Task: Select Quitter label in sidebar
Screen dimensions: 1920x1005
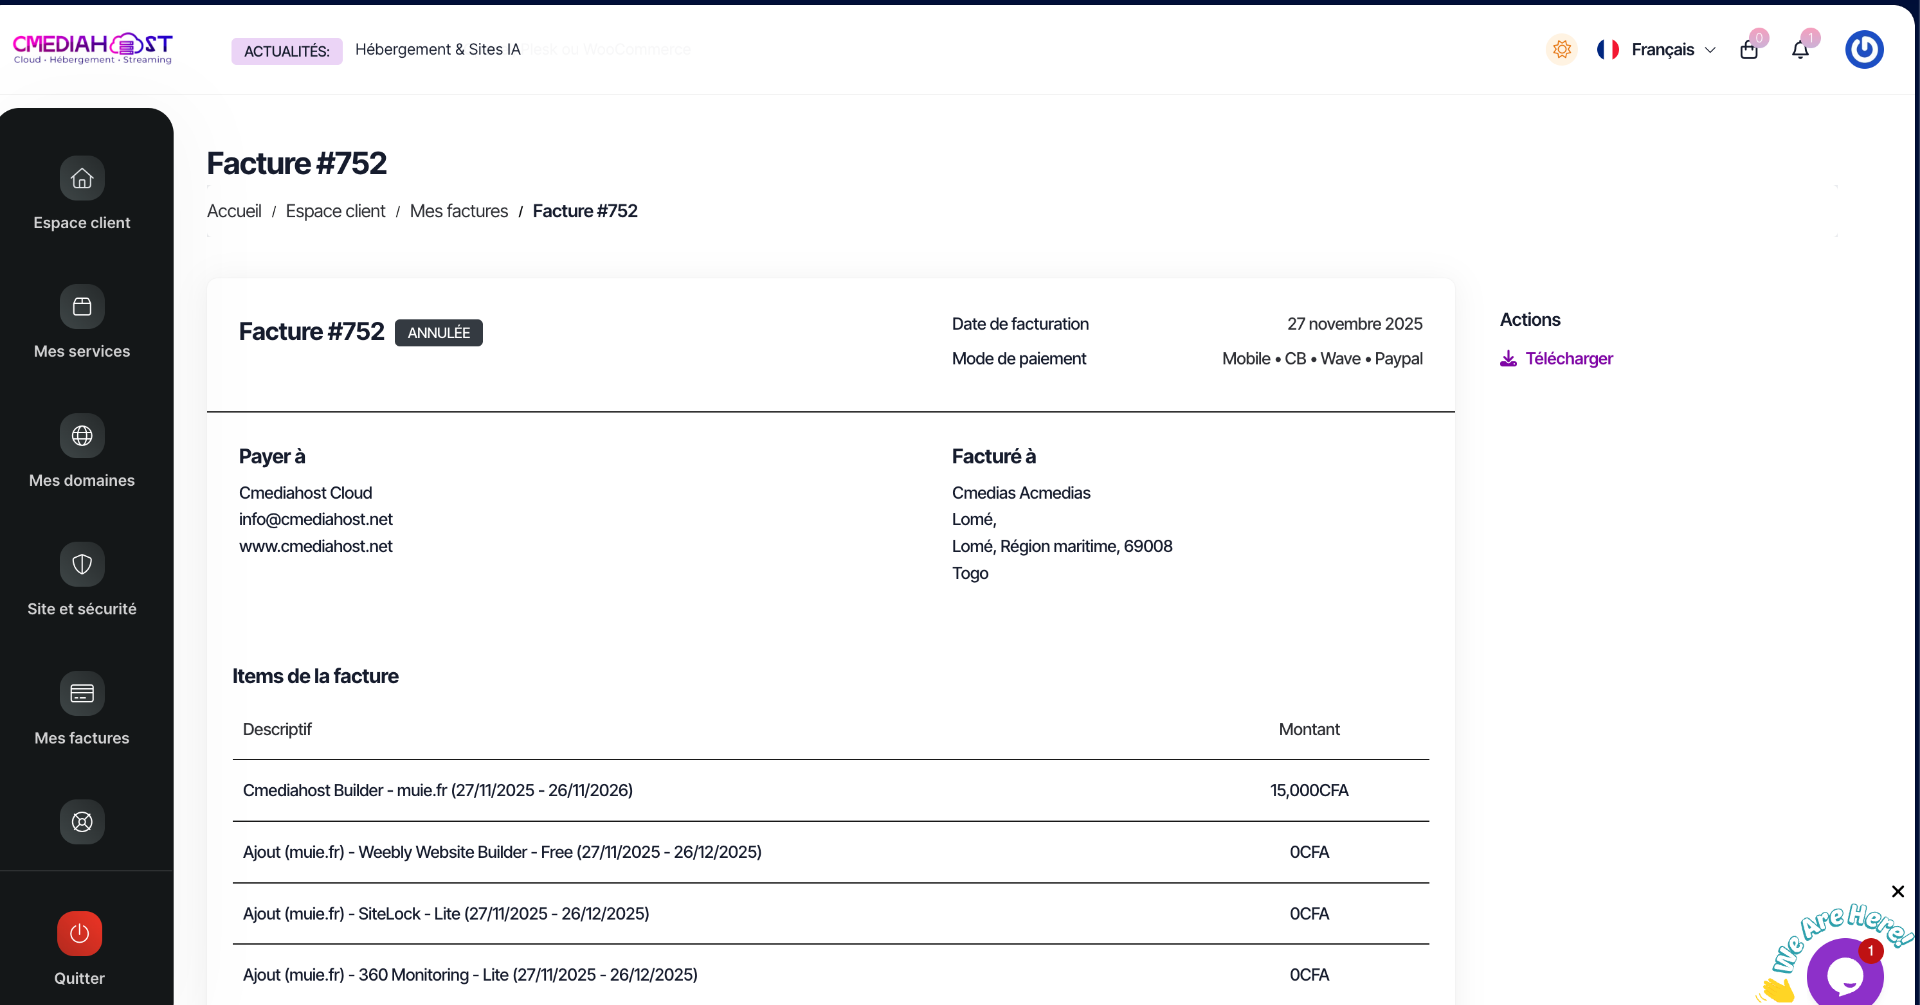Action: click(x=79, y=979)
